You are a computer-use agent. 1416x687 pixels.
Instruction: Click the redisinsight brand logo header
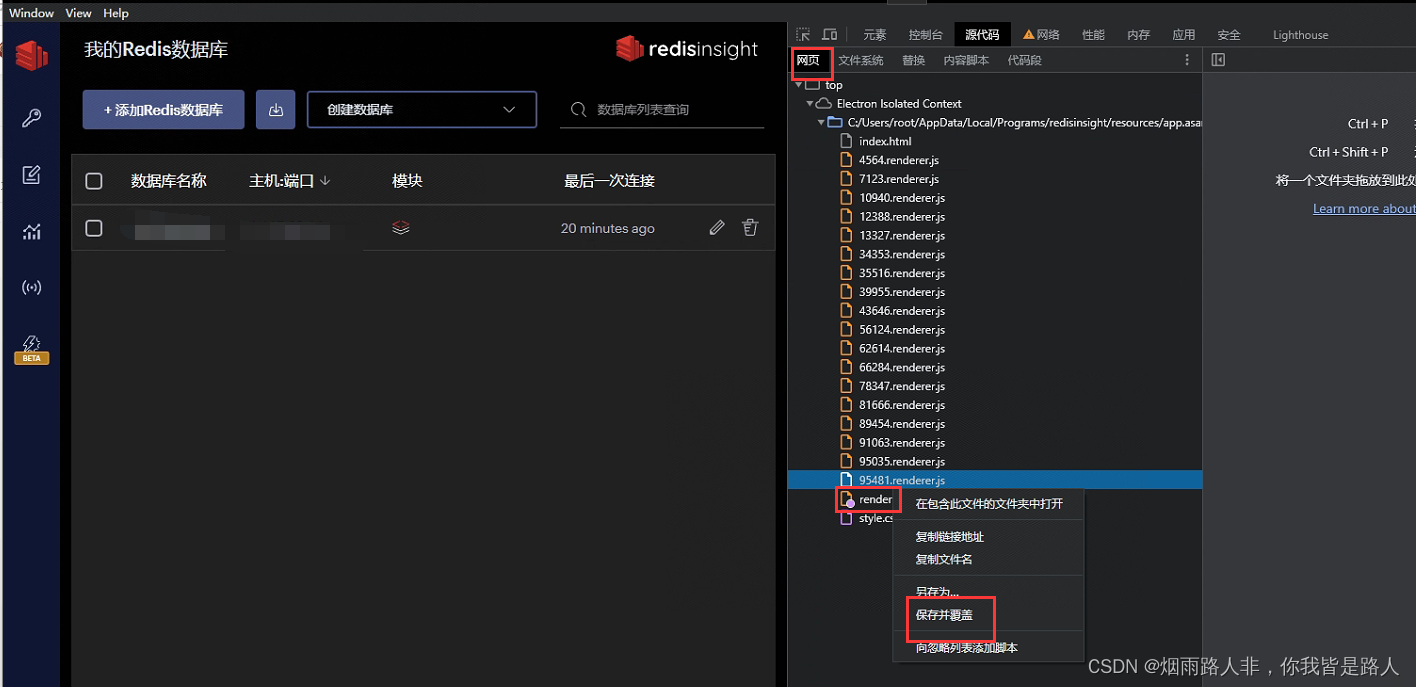point(687,49)
